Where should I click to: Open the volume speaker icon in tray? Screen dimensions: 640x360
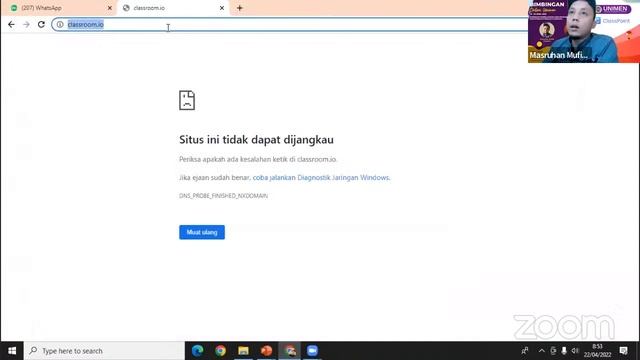575,351
